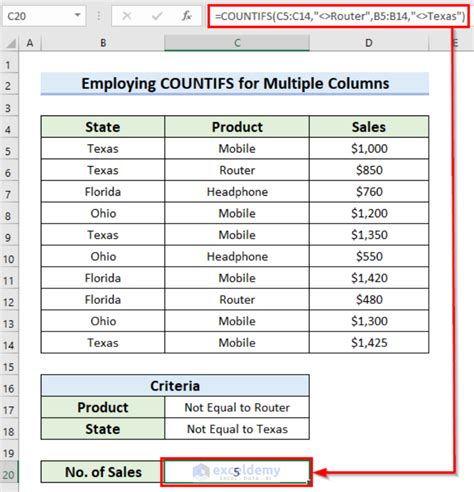Select the 'Ohio' cell in row 8
Image resolution: width=474 pixels, height=492 pixels.
(x=103, y=213)
